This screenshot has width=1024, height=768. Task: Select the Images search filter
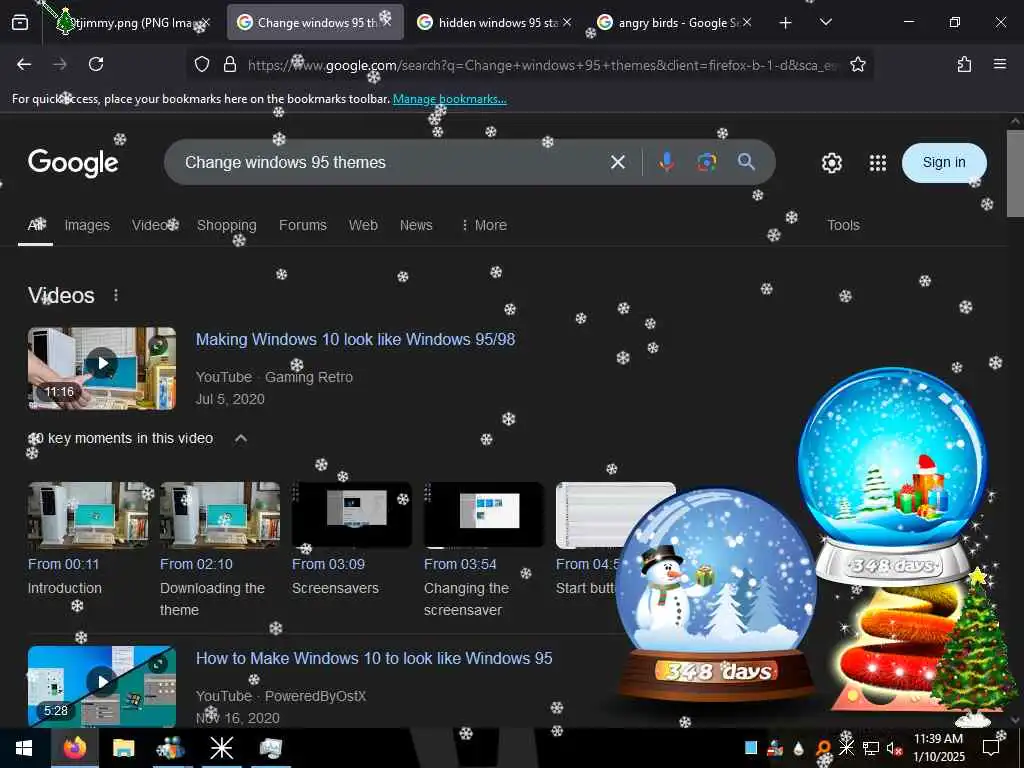(x=87, y=225)
